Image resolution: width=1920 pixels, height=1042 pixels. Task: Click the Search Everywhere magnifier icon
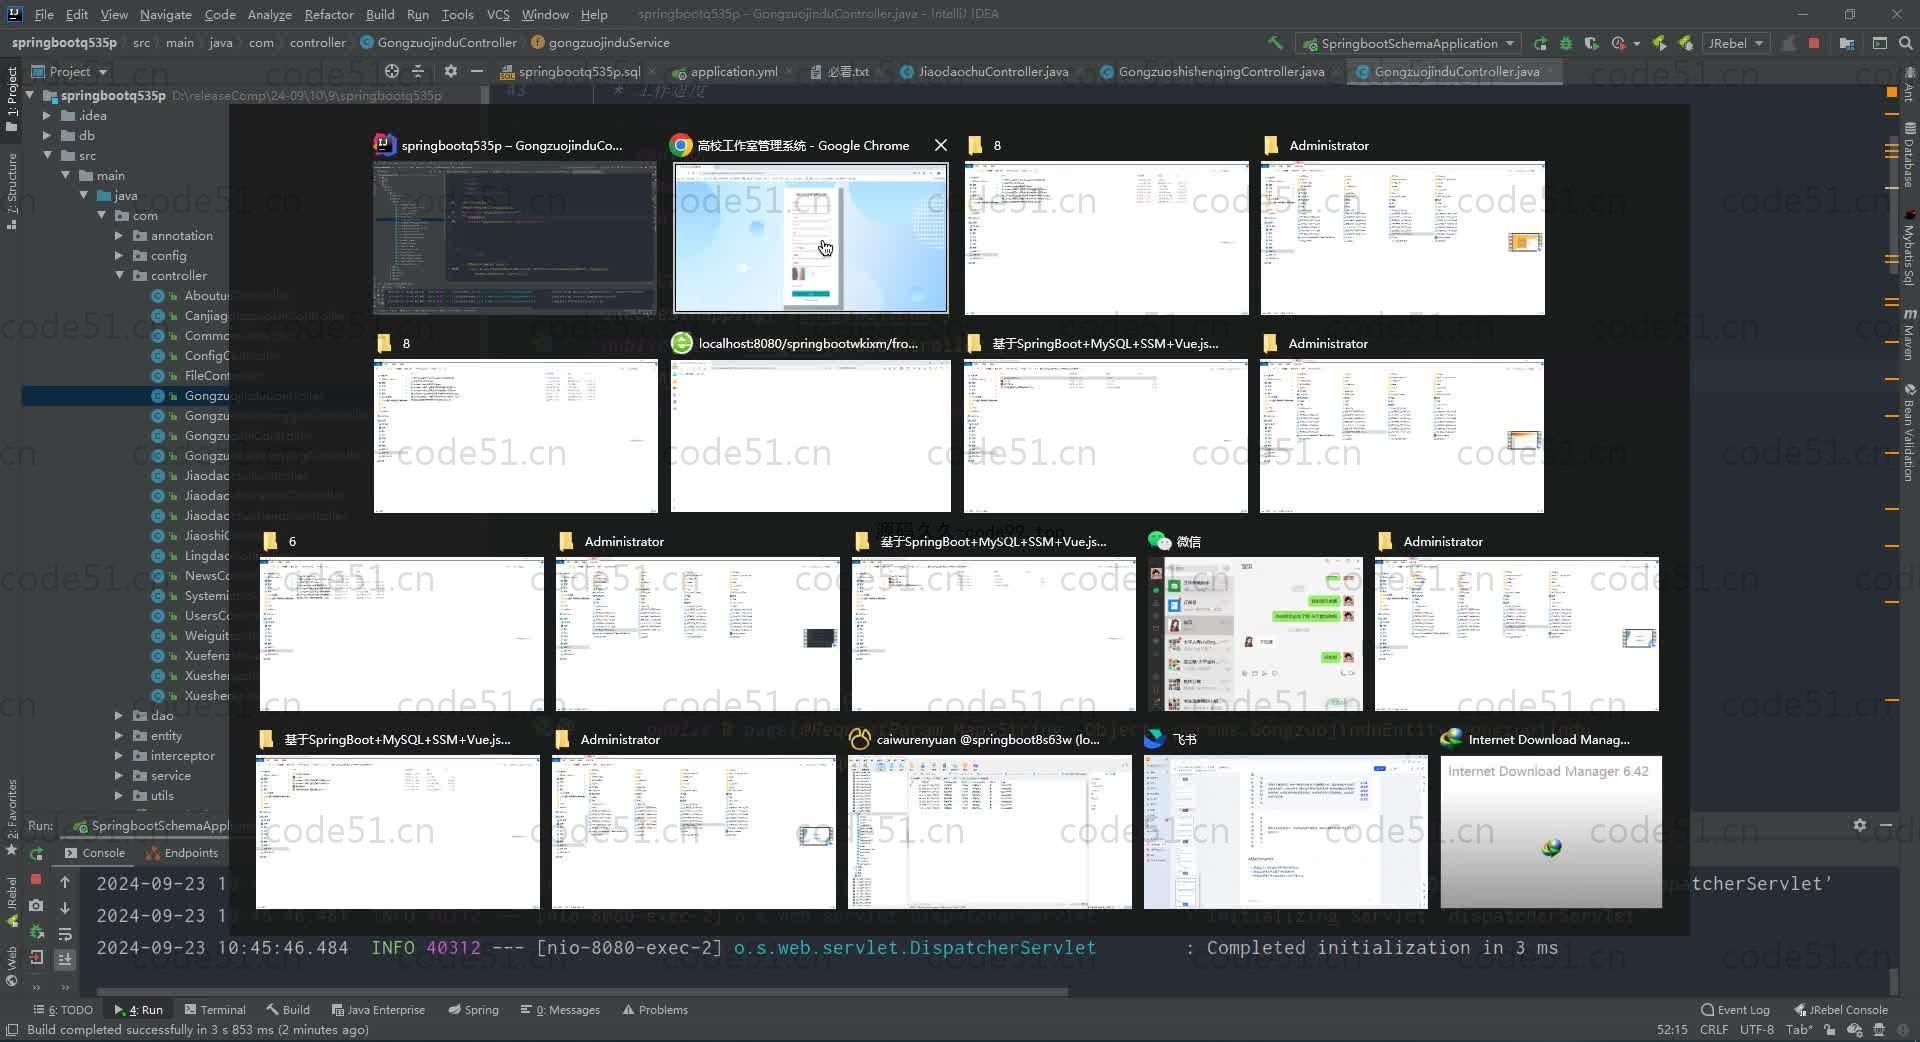[x=1906, y=43]
